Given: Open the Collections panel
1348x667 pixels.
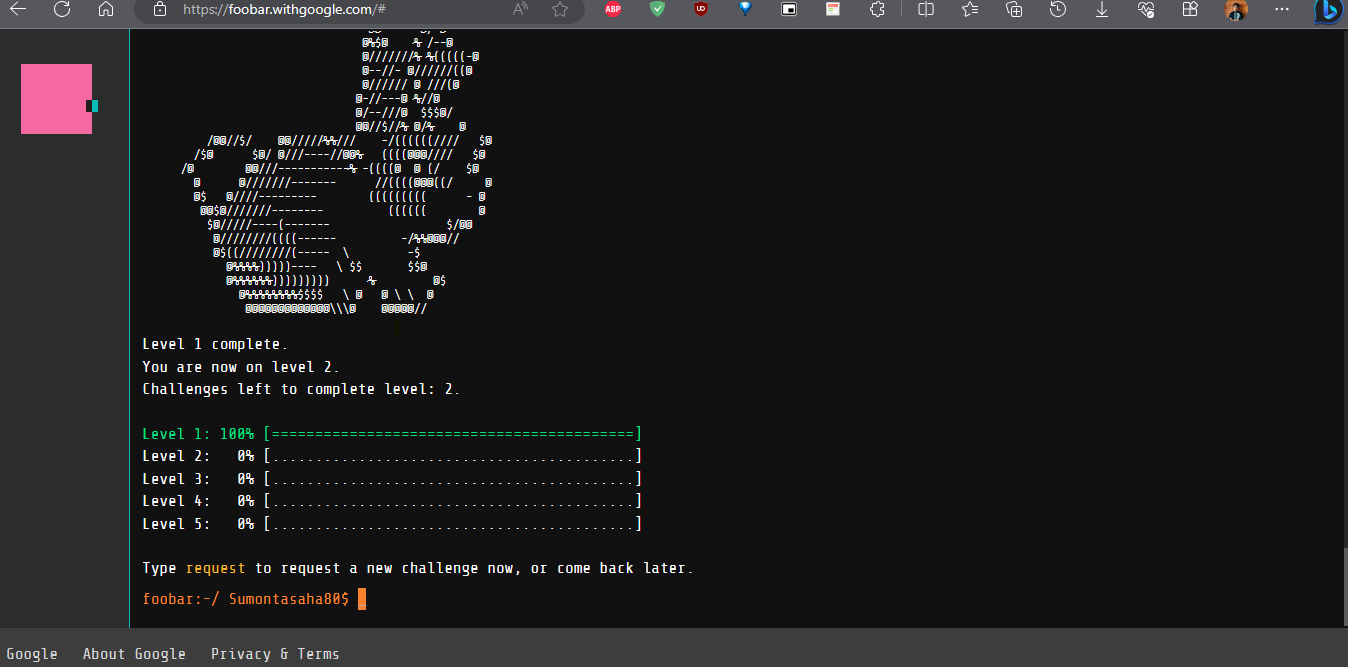Looking at the screenshot, I should tap(1014, 9).
